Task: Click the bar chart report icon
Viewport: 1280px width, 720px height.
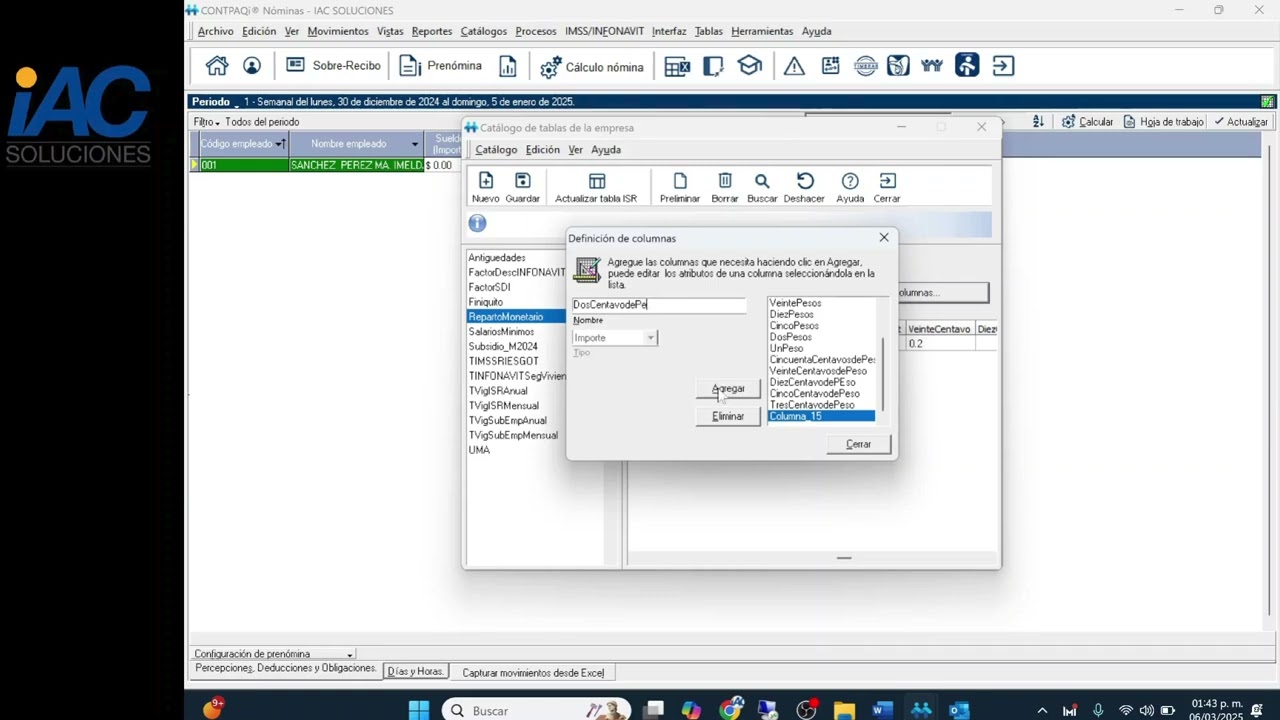Action: pyautogui.click(x=508, y=66)
